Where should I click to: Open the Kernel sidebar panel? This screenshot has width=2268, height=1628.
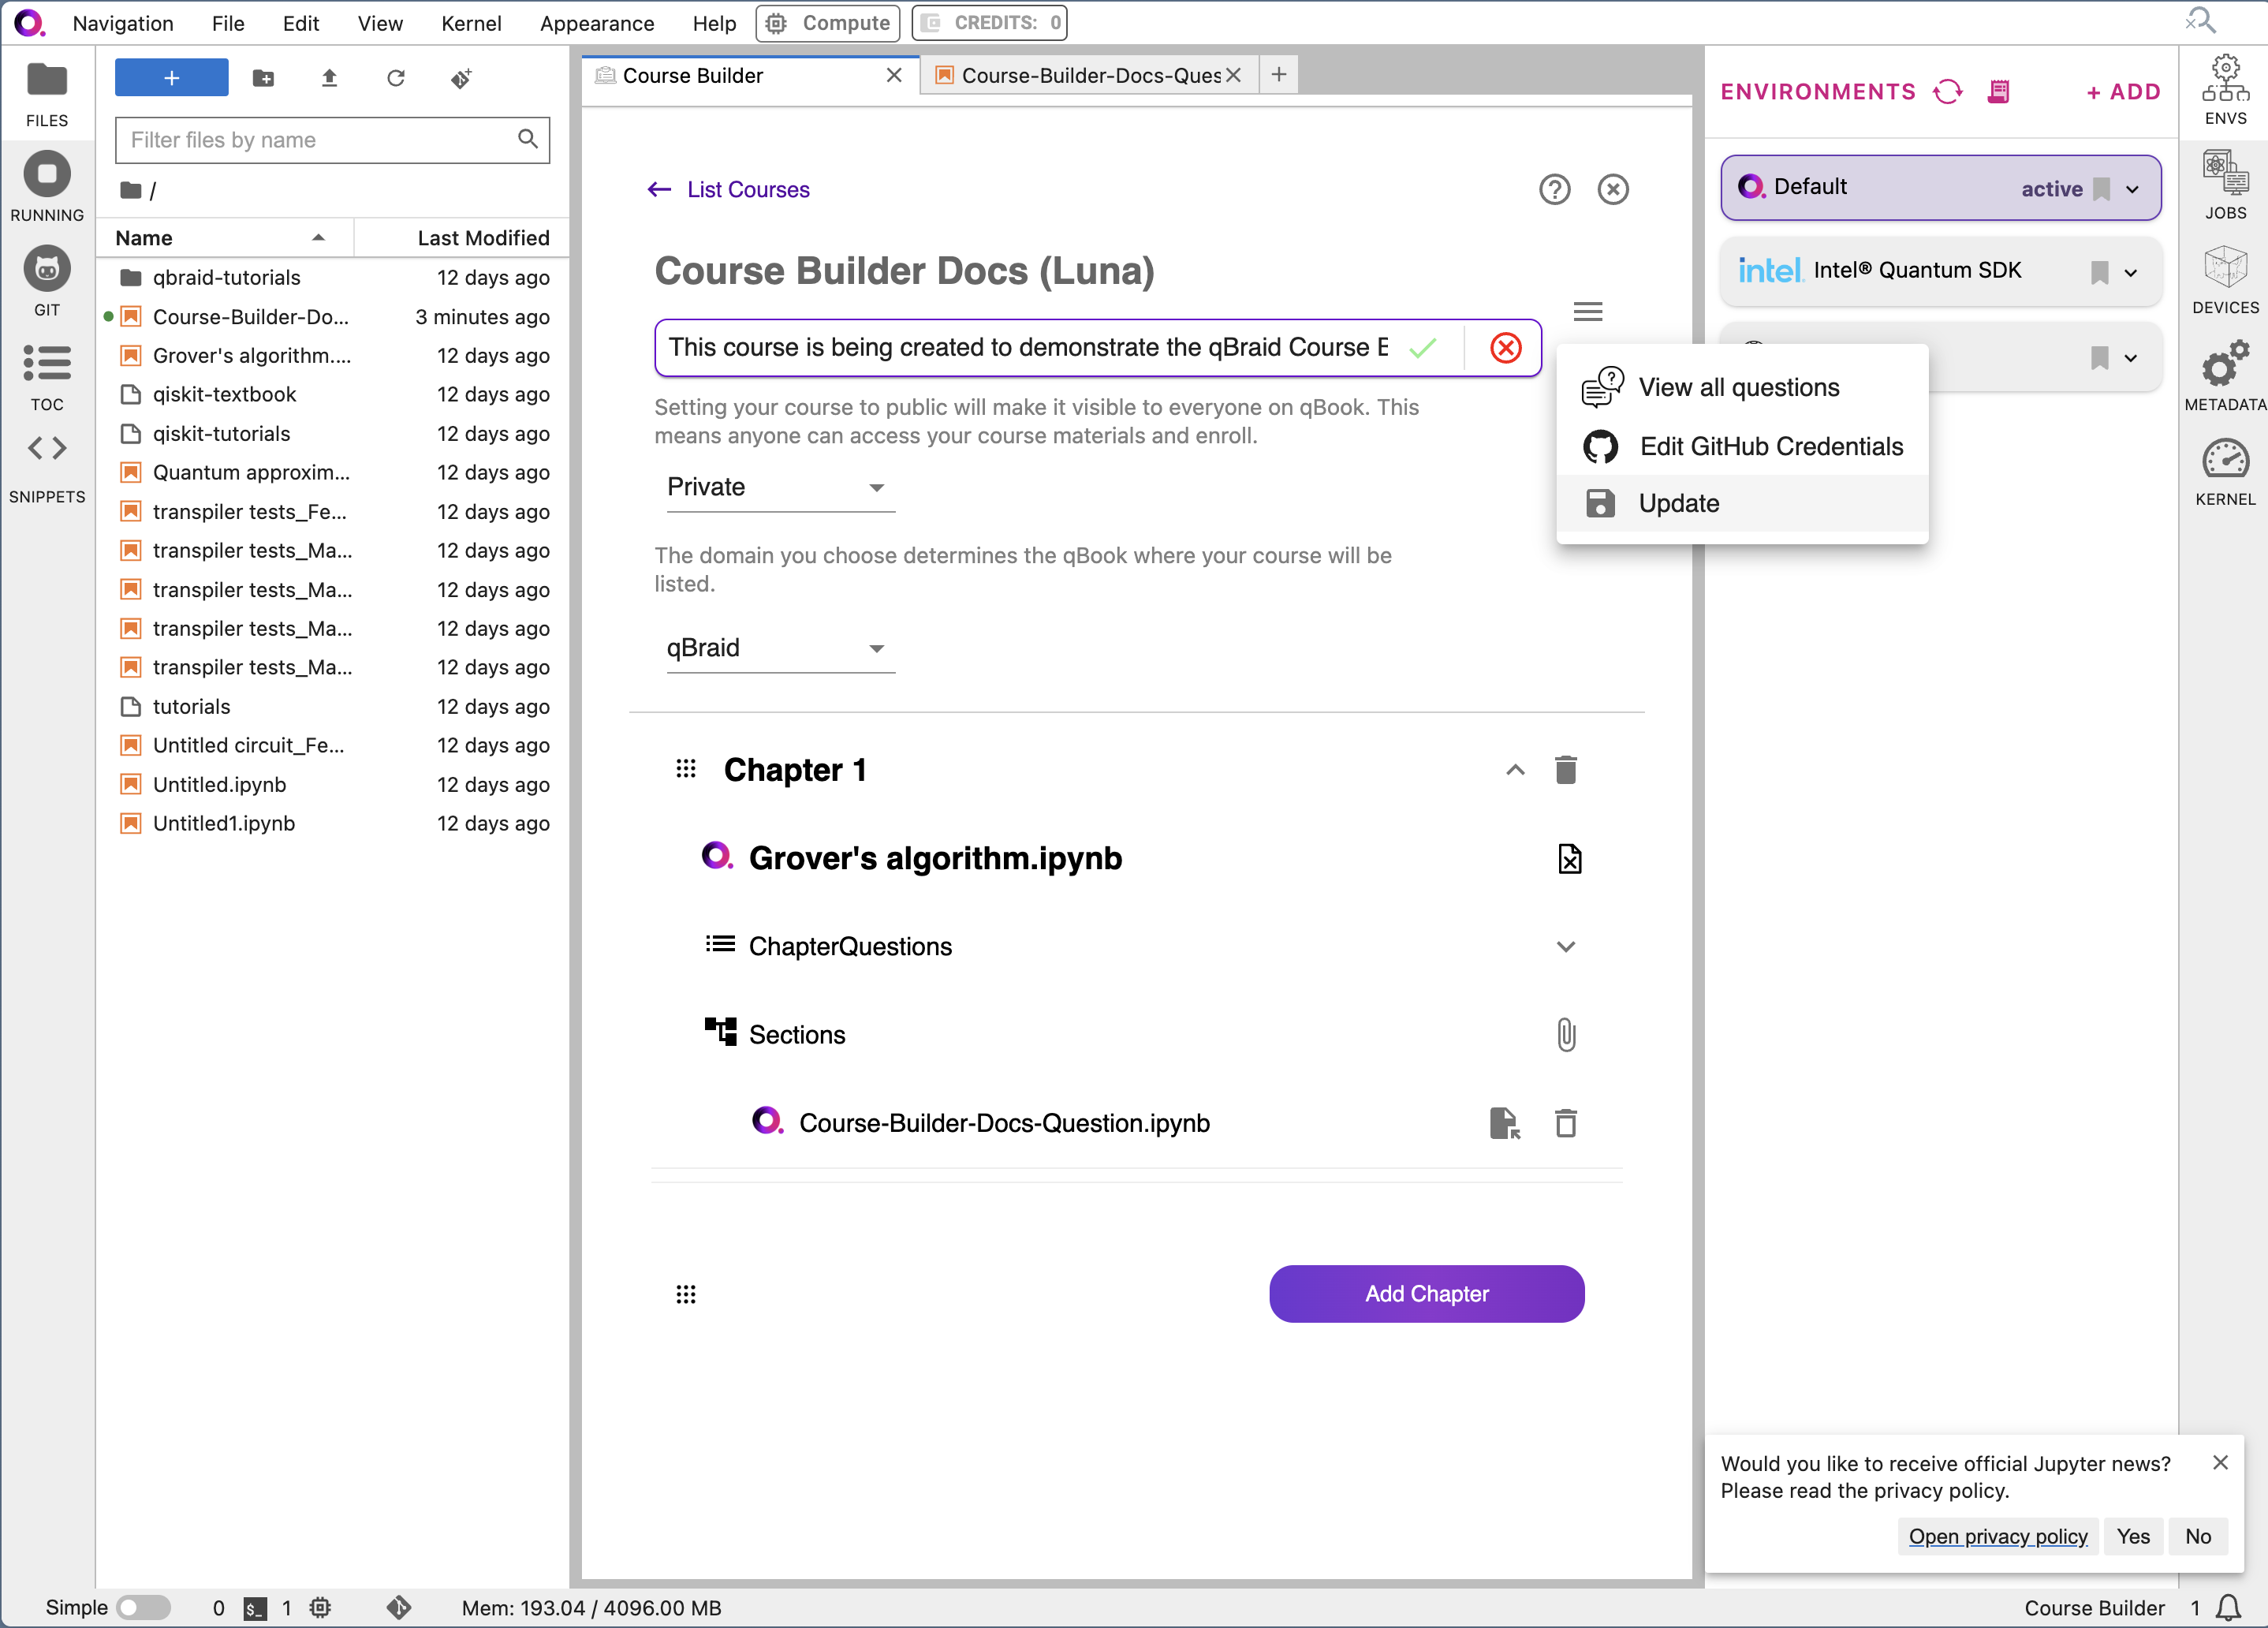[x=2225, y=472]
